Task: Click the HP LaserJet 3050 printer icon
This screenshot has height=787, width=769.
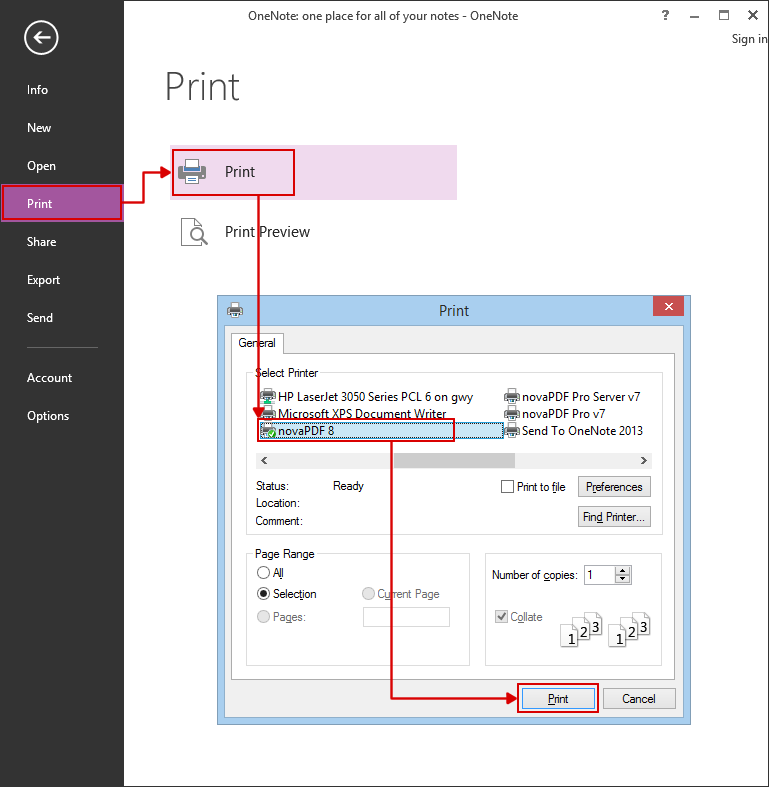Action: click(268, 397)
